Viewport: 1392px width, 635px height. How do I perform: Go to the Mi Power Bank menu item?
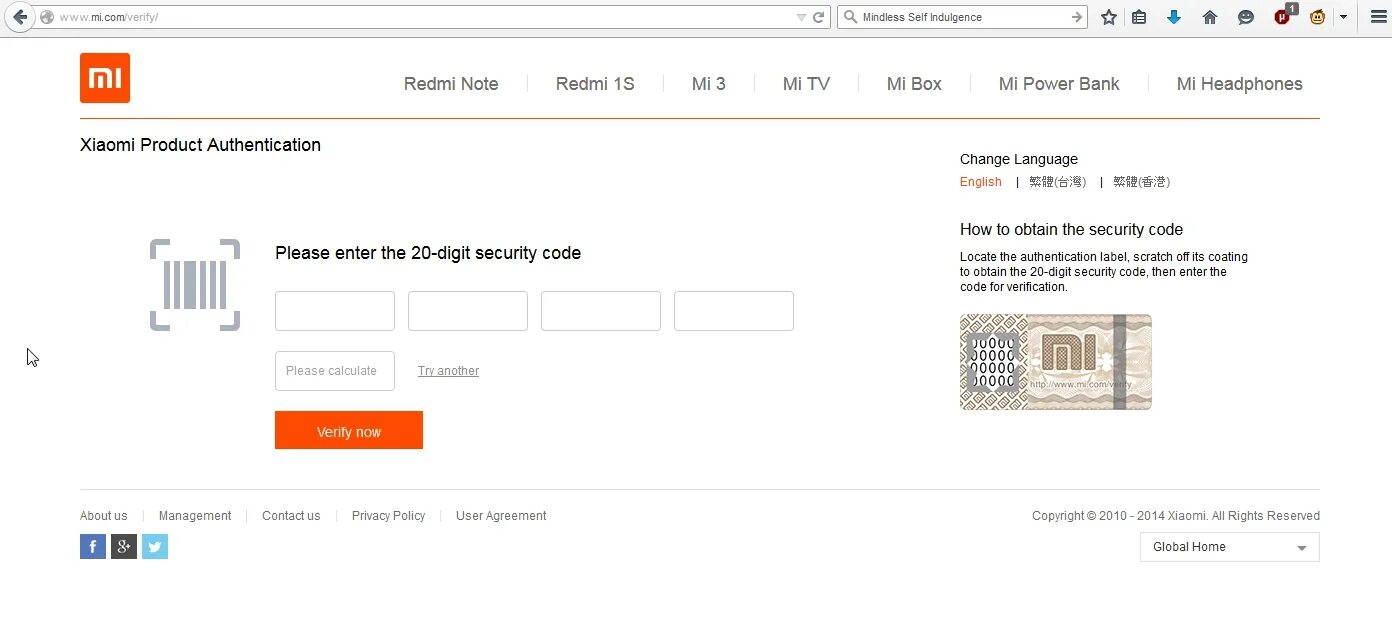coord(1059,84)
